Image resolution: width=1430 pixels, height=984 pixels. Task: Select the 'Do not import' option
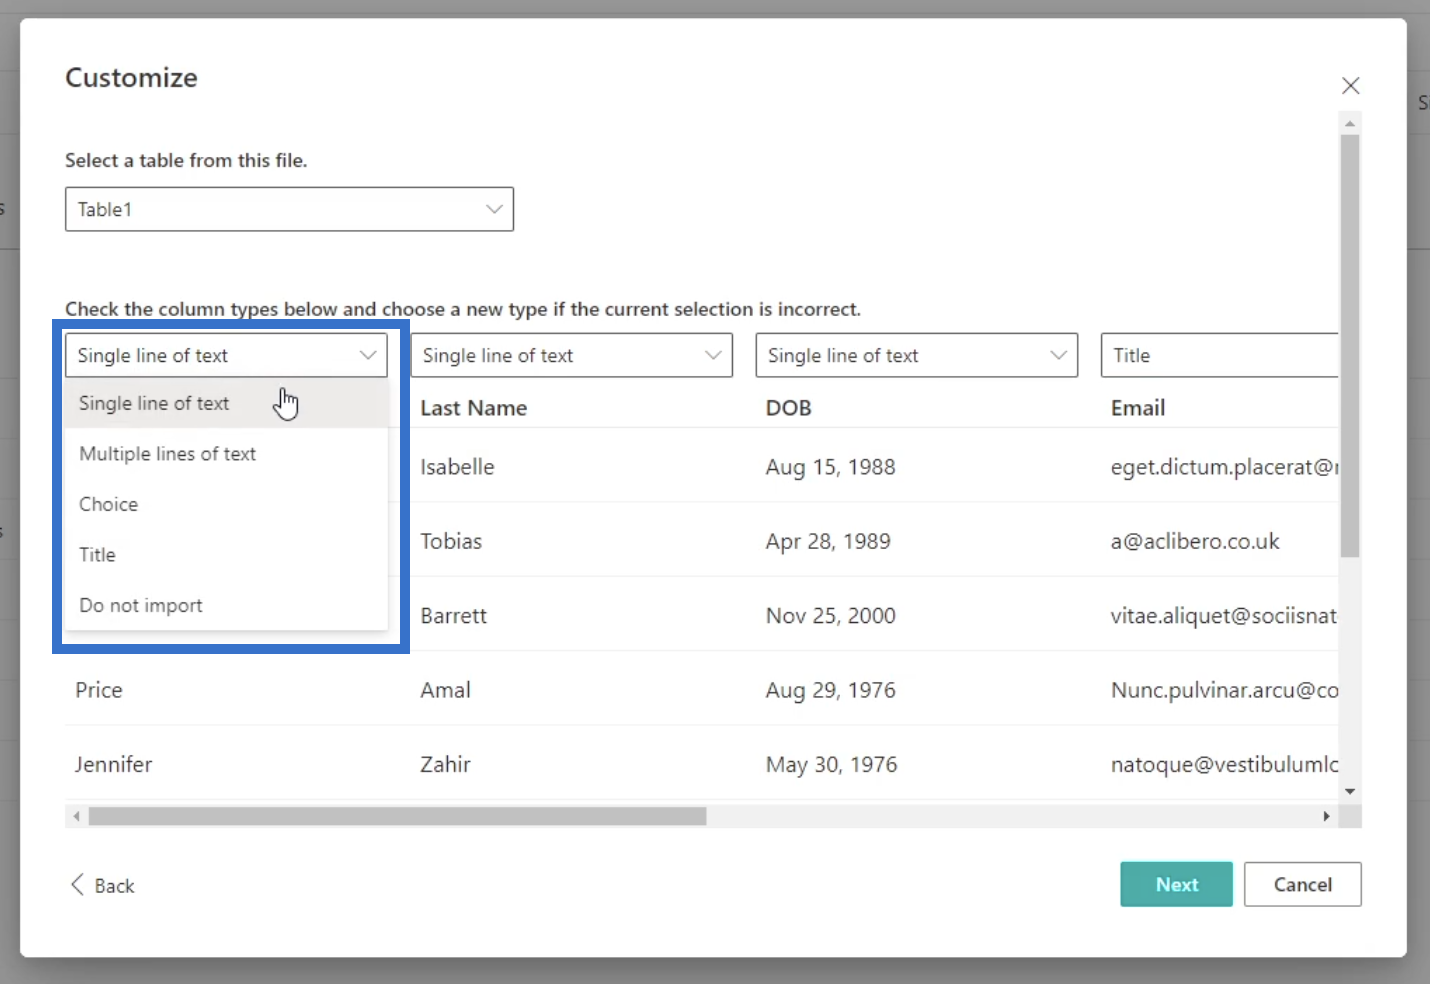pos(141,605)
